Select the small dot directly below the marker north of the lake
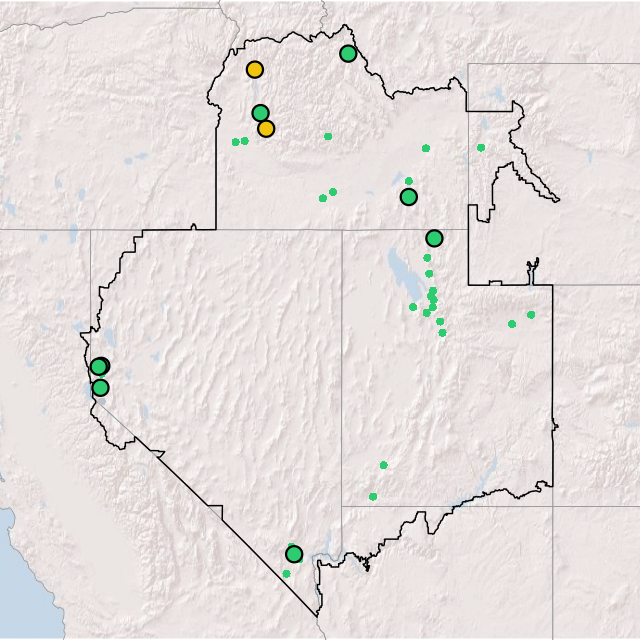This screenshot has width=640, height=640. pos(427,258)
